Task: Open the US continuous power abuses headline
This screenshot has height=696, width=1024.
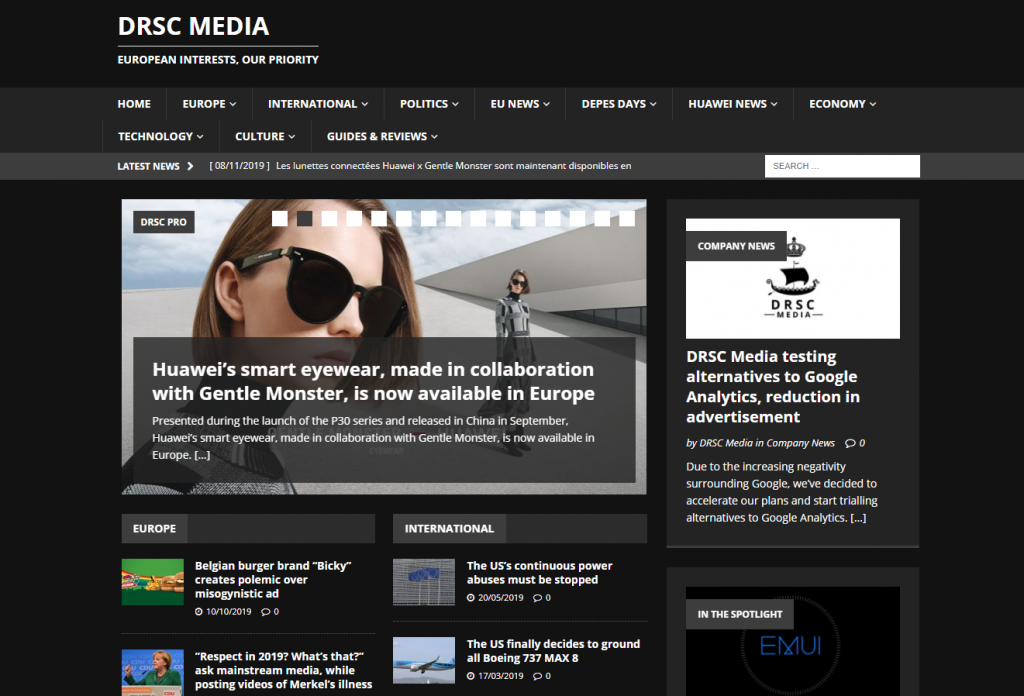Action: 539,573
